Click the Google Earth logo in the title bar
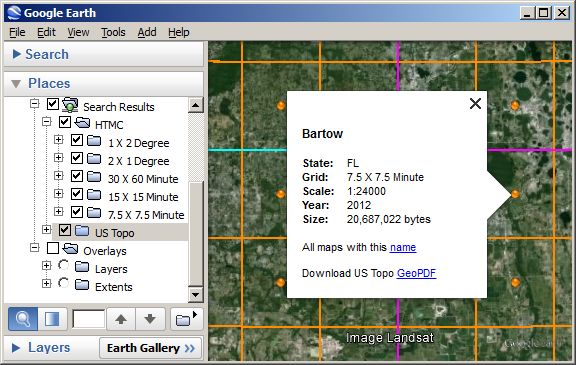This screenshot has height=365, width=576. [x=14, y=13]
